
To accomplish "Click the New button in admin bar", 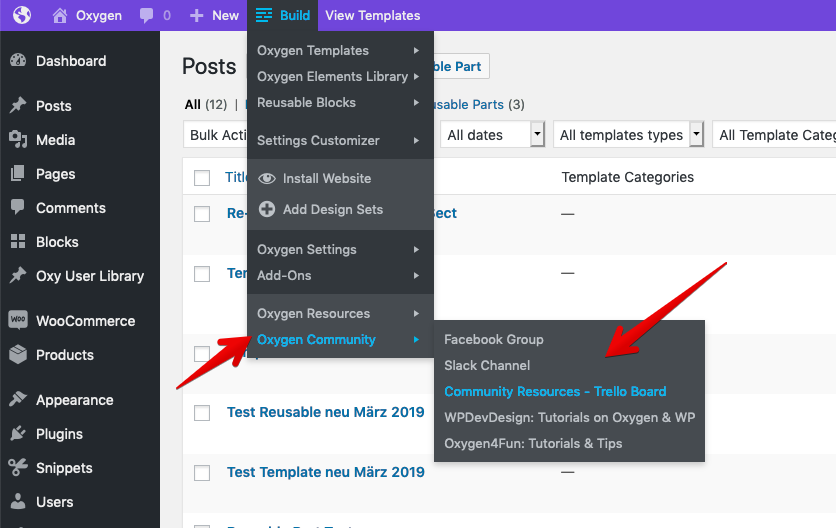I will tap(214, 15).
